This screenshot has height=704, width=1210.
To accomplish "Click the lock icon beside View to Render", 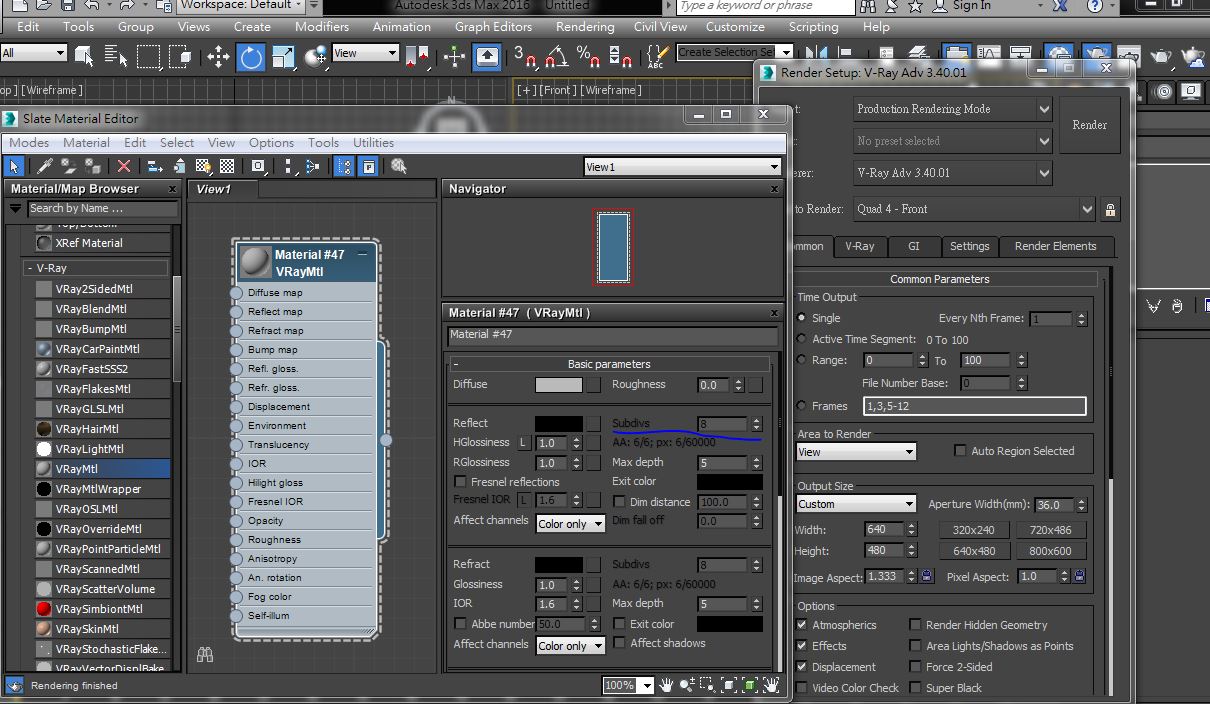I will coord(1110,209).
